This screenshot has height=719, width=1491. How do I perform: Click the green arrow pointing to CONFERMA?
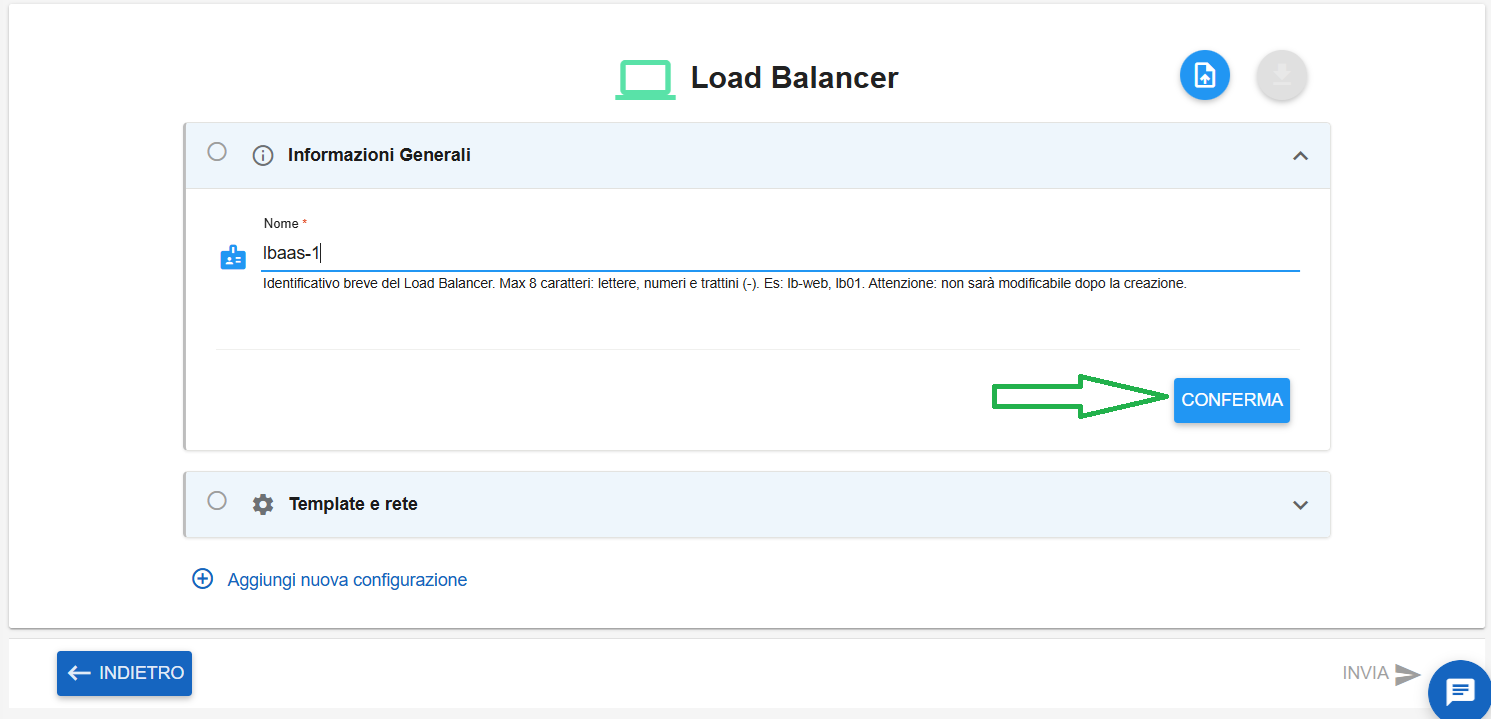tap(1081, 397)
